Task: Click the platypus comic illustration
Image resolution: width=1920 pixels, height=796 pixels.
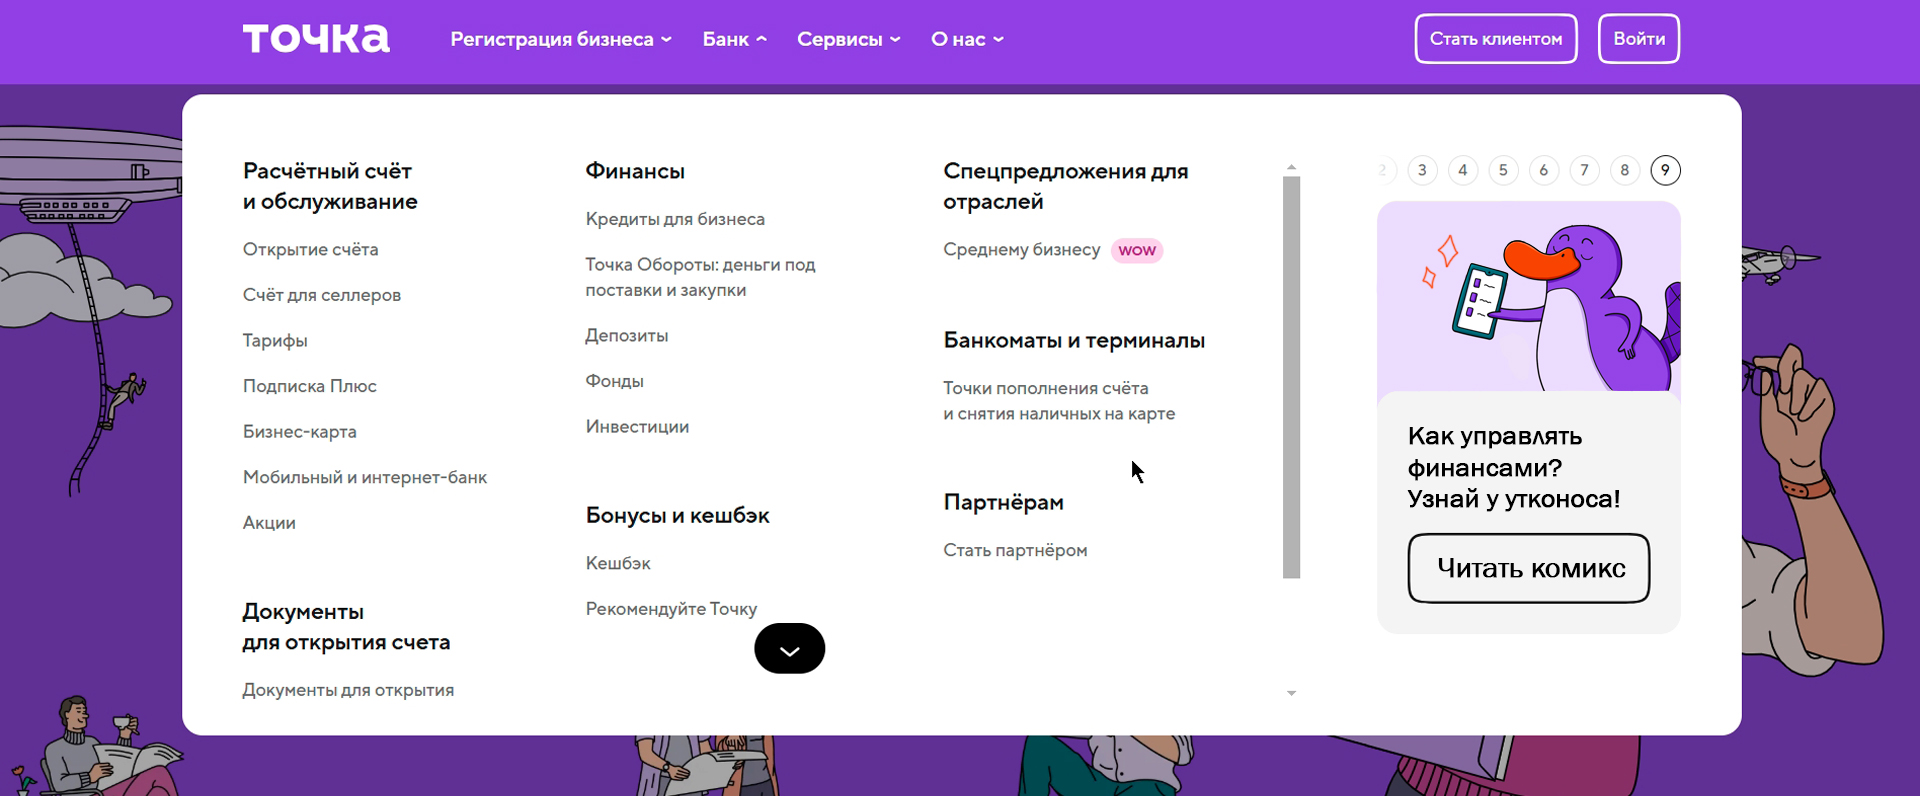Action: point(1529,296)
